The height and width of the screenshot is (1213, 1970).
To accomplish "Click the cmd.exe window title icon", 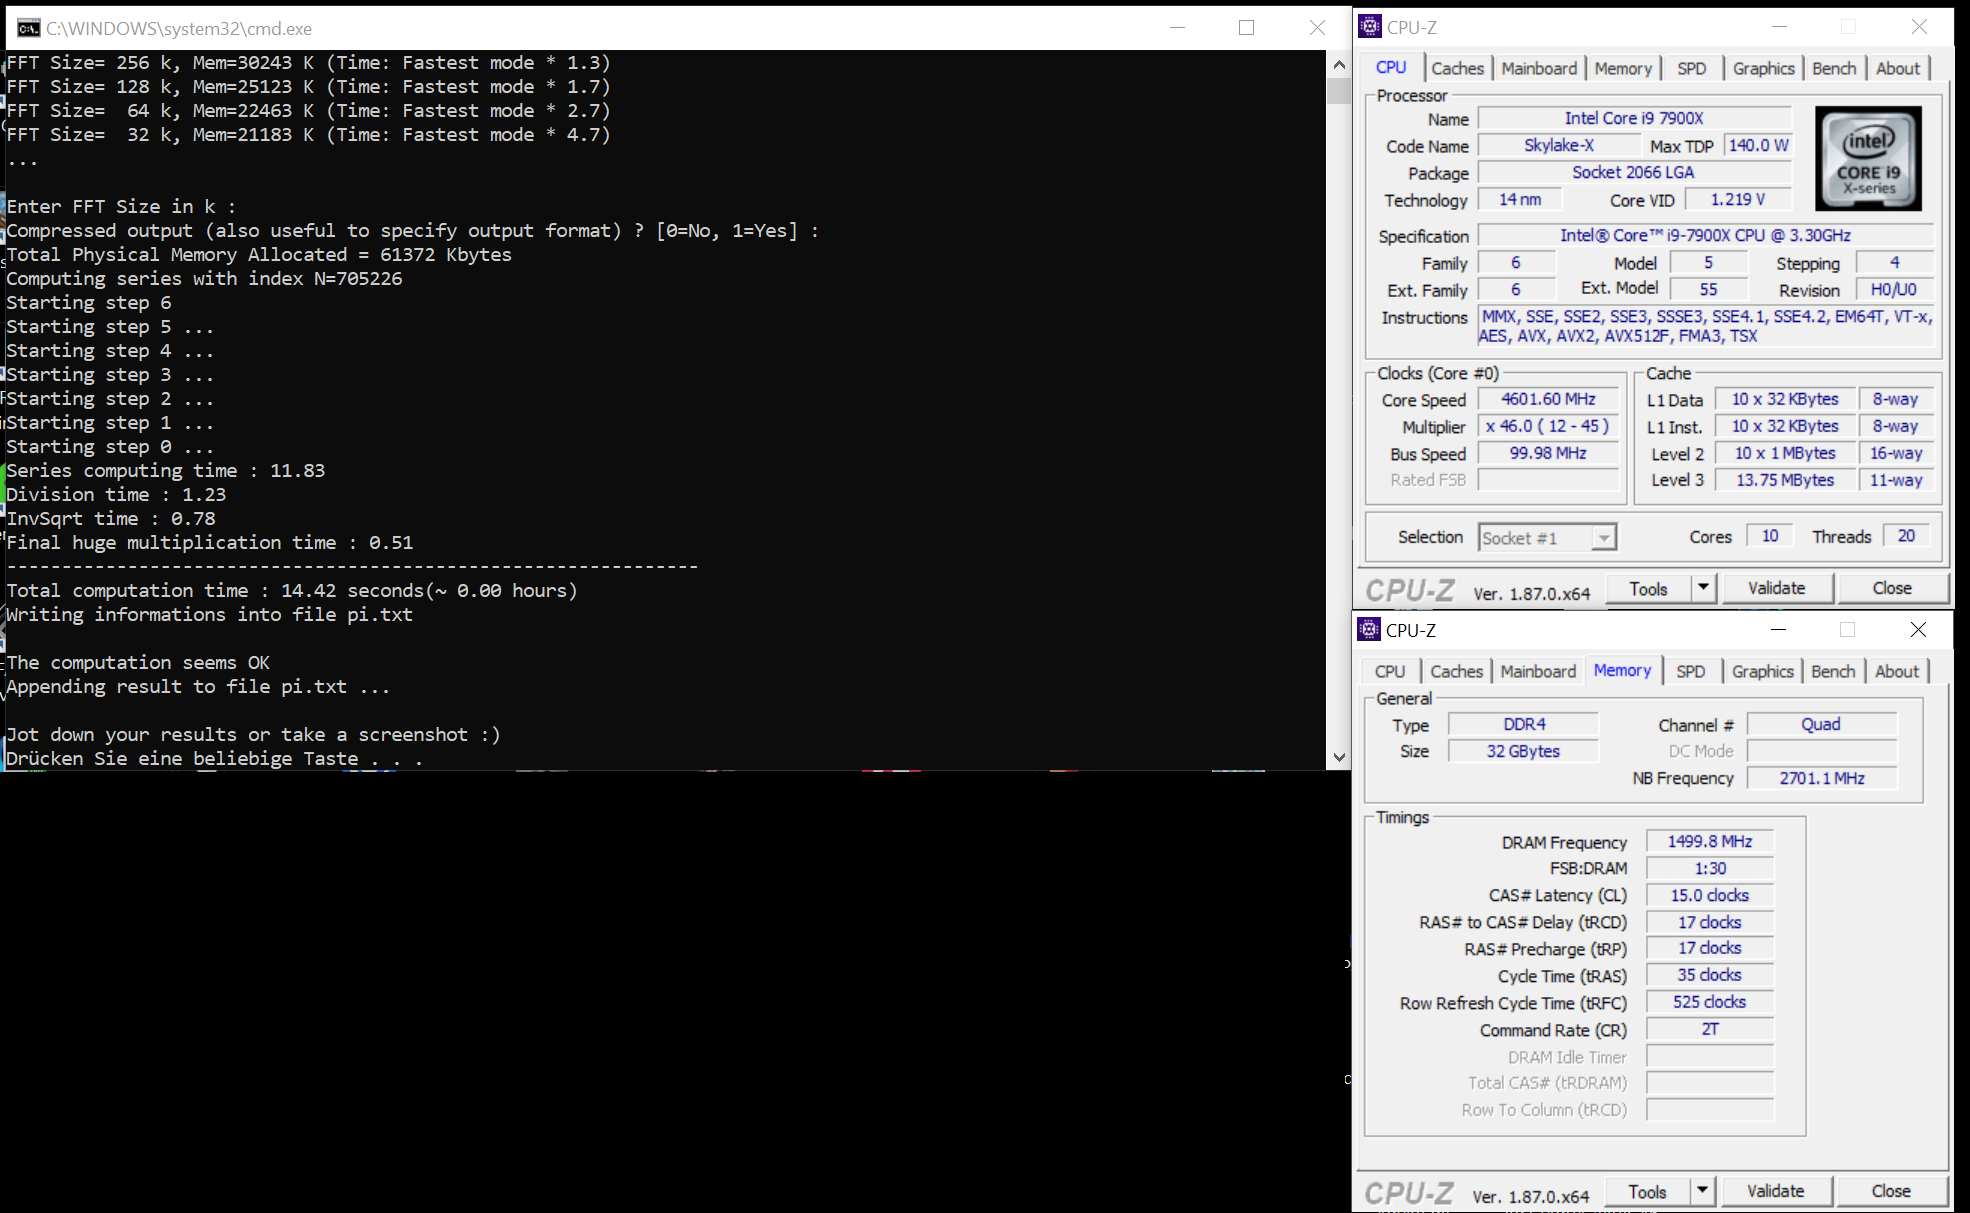I will tap(29, 28).
